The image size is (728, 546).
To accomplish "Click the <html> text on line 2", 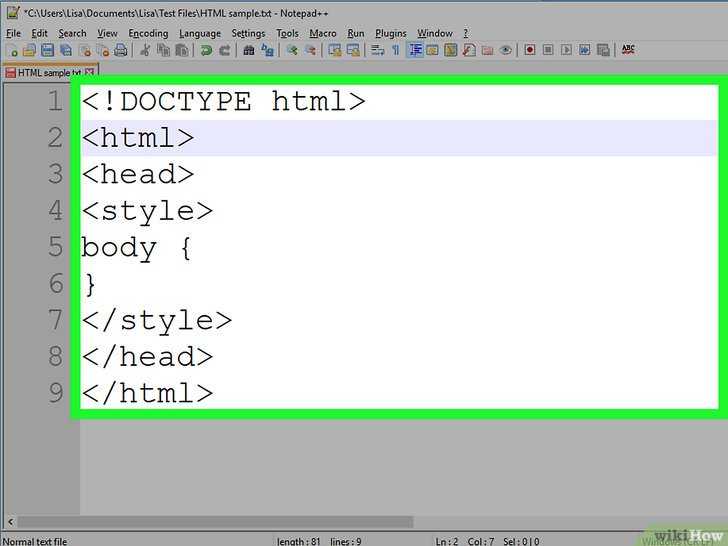I will coord(138,138).
